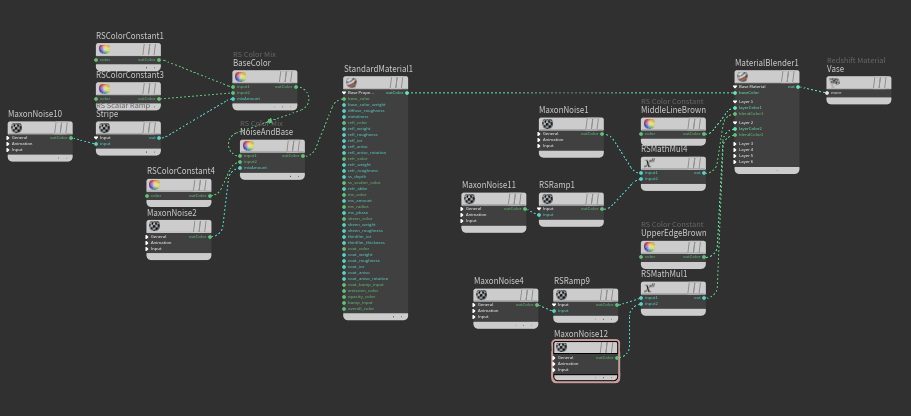Select the BaseColor color mix icon
The height and width of the screenshot is (416, 911).
click(x=242, y=76)
